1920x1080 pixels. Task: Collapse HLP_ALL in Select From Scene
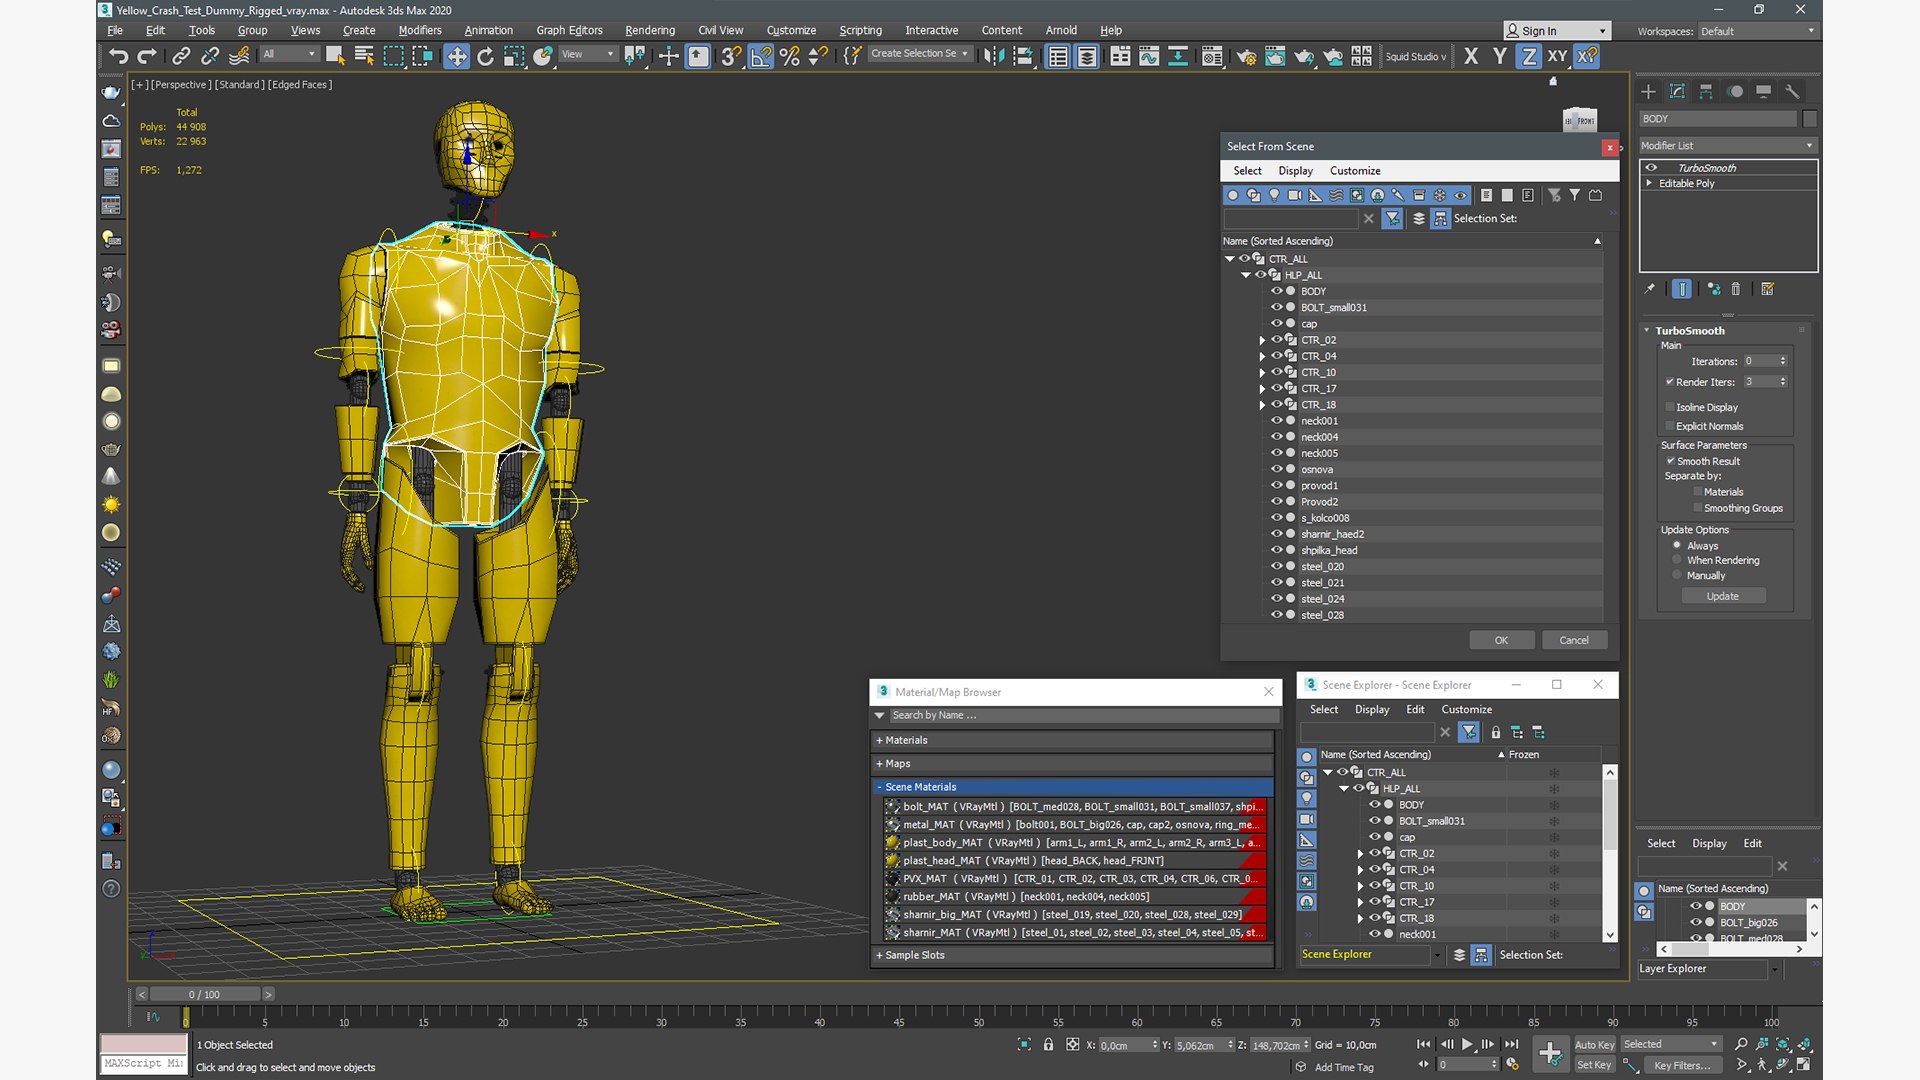tap(1246, 275)
